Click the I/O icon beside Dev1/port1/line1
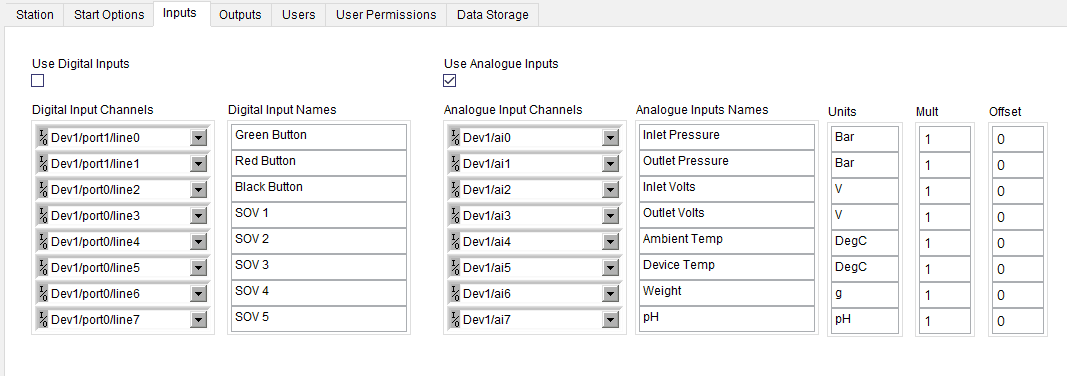 pos(43,164)
